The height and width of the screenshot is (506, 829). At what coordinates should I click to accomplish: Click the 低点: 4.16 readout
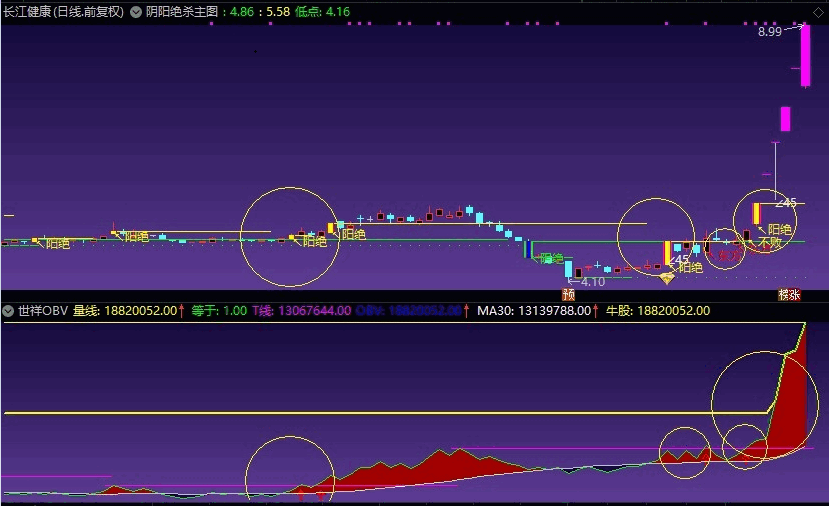coord(323,12)
